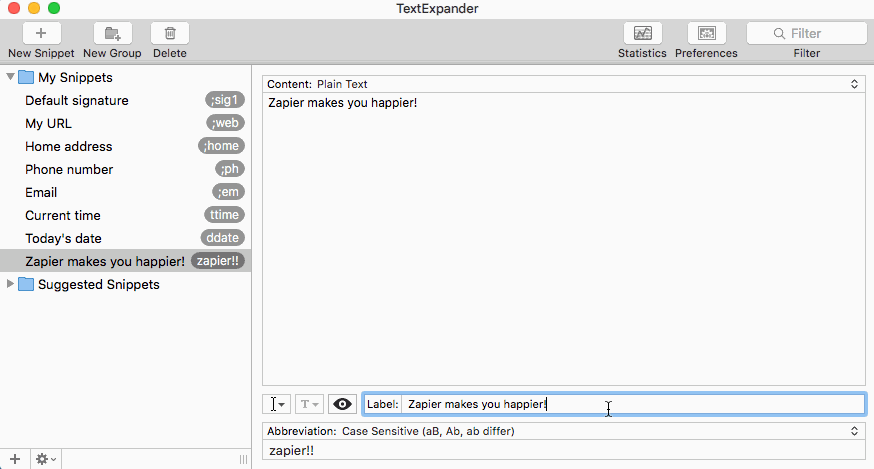Image resolution: width=874 pixels, height=469 pixels.
Task: Close the TextExpander window
Action: pyautogui.click(x=14, y=8)
